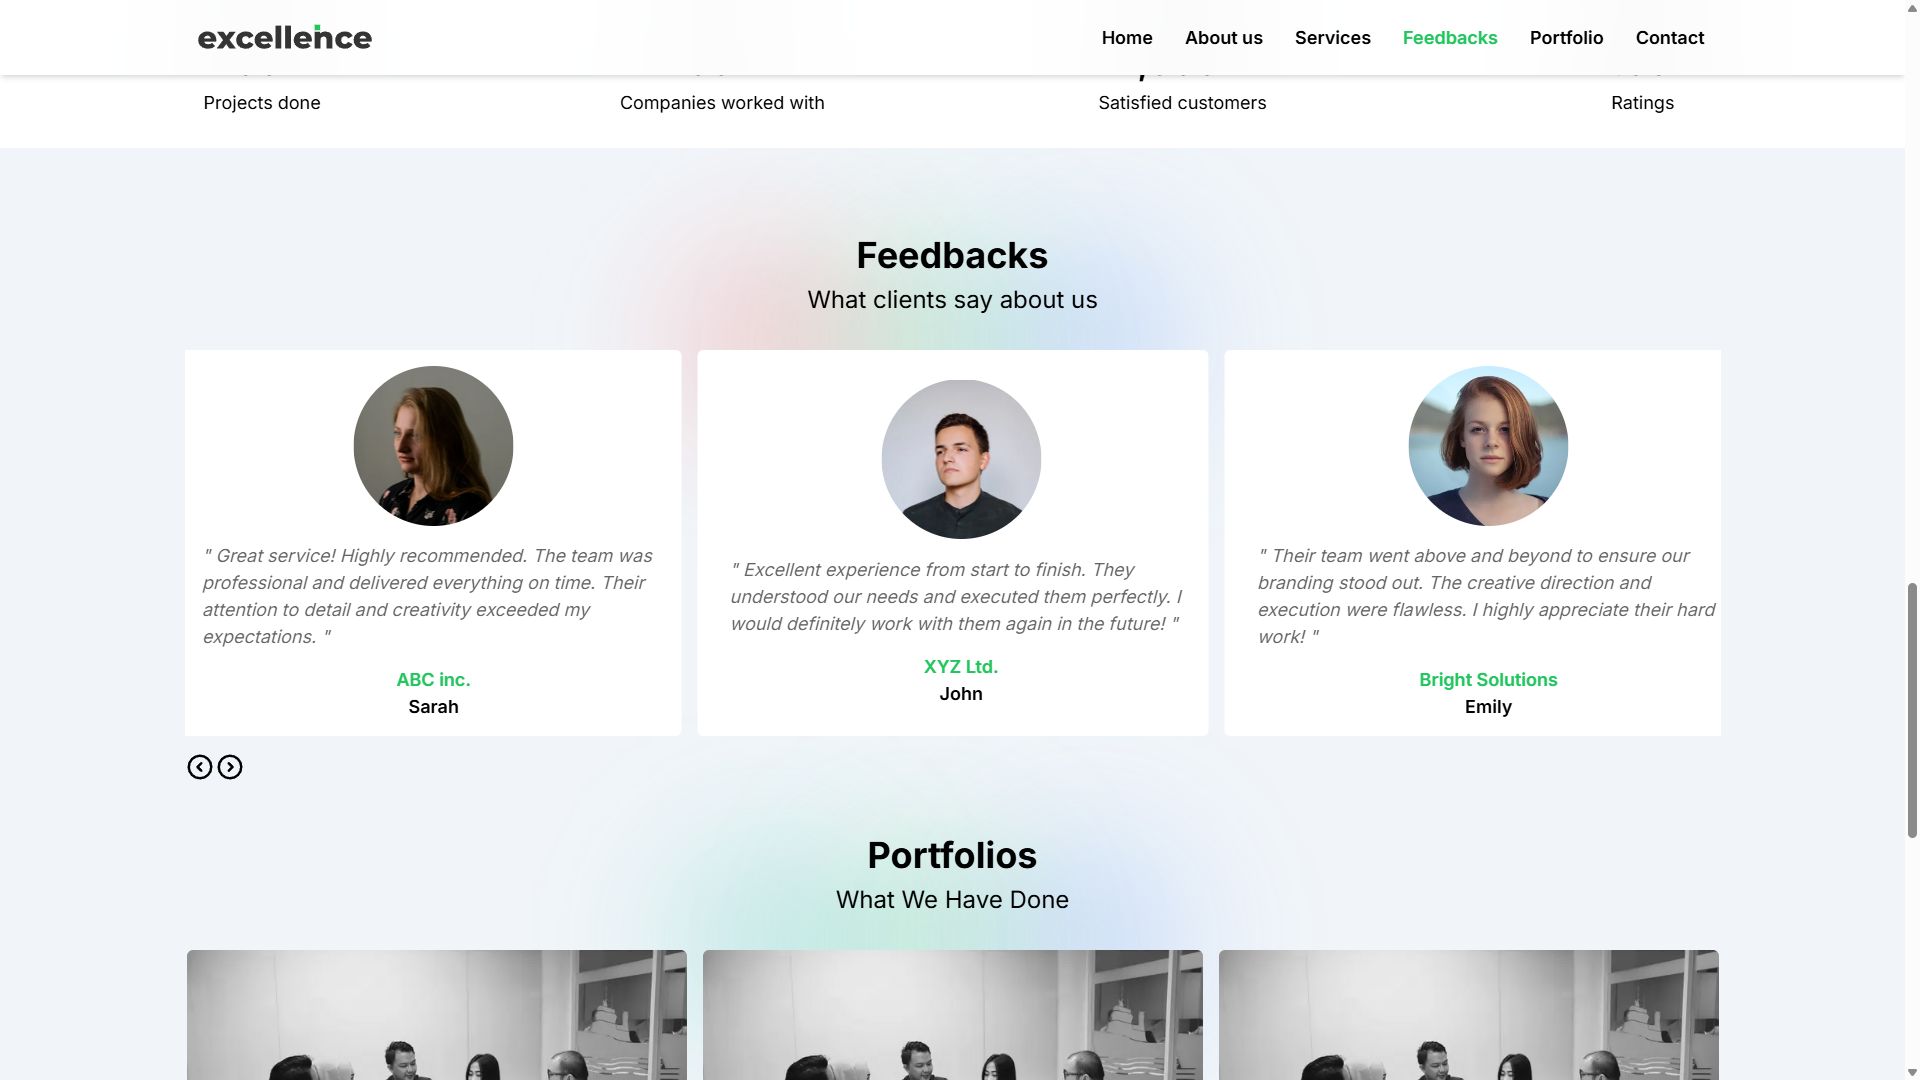
Task: Click the next feedback arrow icon
Action: 230,767
